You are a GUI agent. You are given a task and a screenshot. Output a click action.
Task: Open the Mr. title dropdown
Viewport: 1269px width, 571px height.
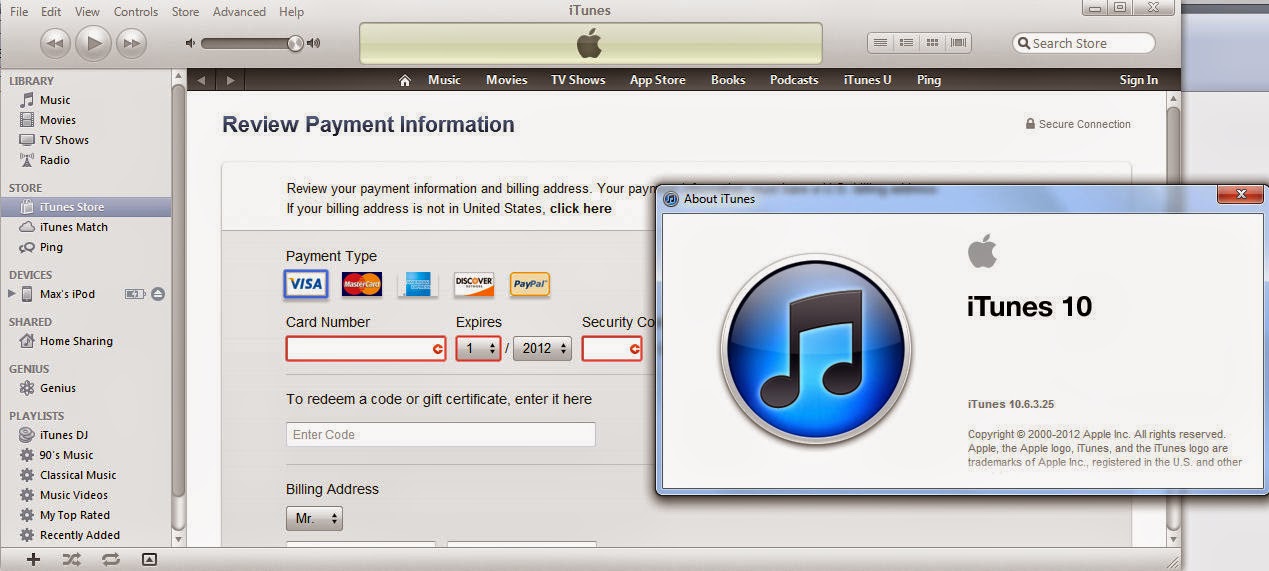click(x=314, y=519)
